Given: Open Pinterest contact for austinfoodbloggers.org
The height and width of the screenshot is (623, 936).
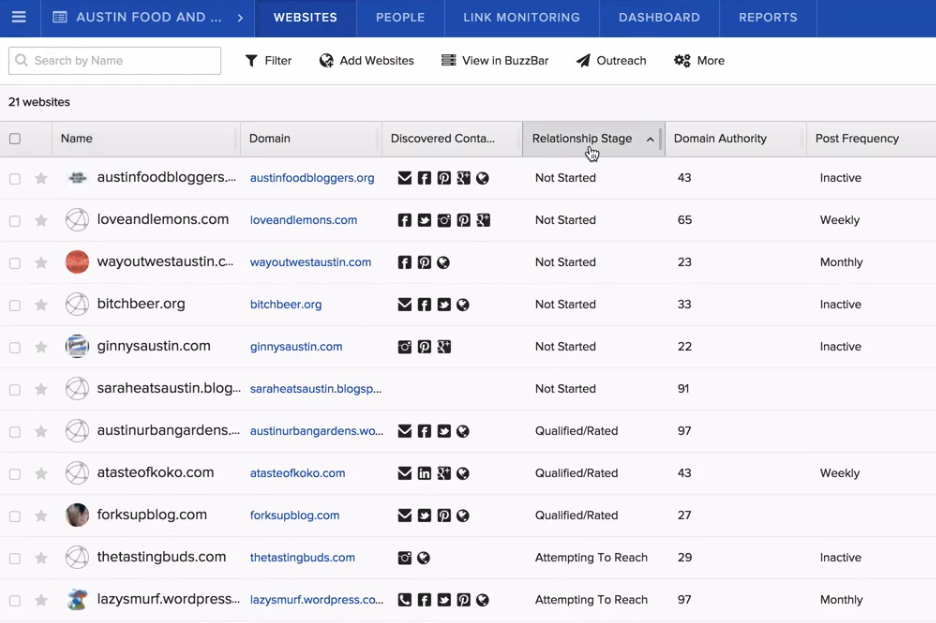Looking at the screenshot, I should pyautogui.click(x=444, y=178).
